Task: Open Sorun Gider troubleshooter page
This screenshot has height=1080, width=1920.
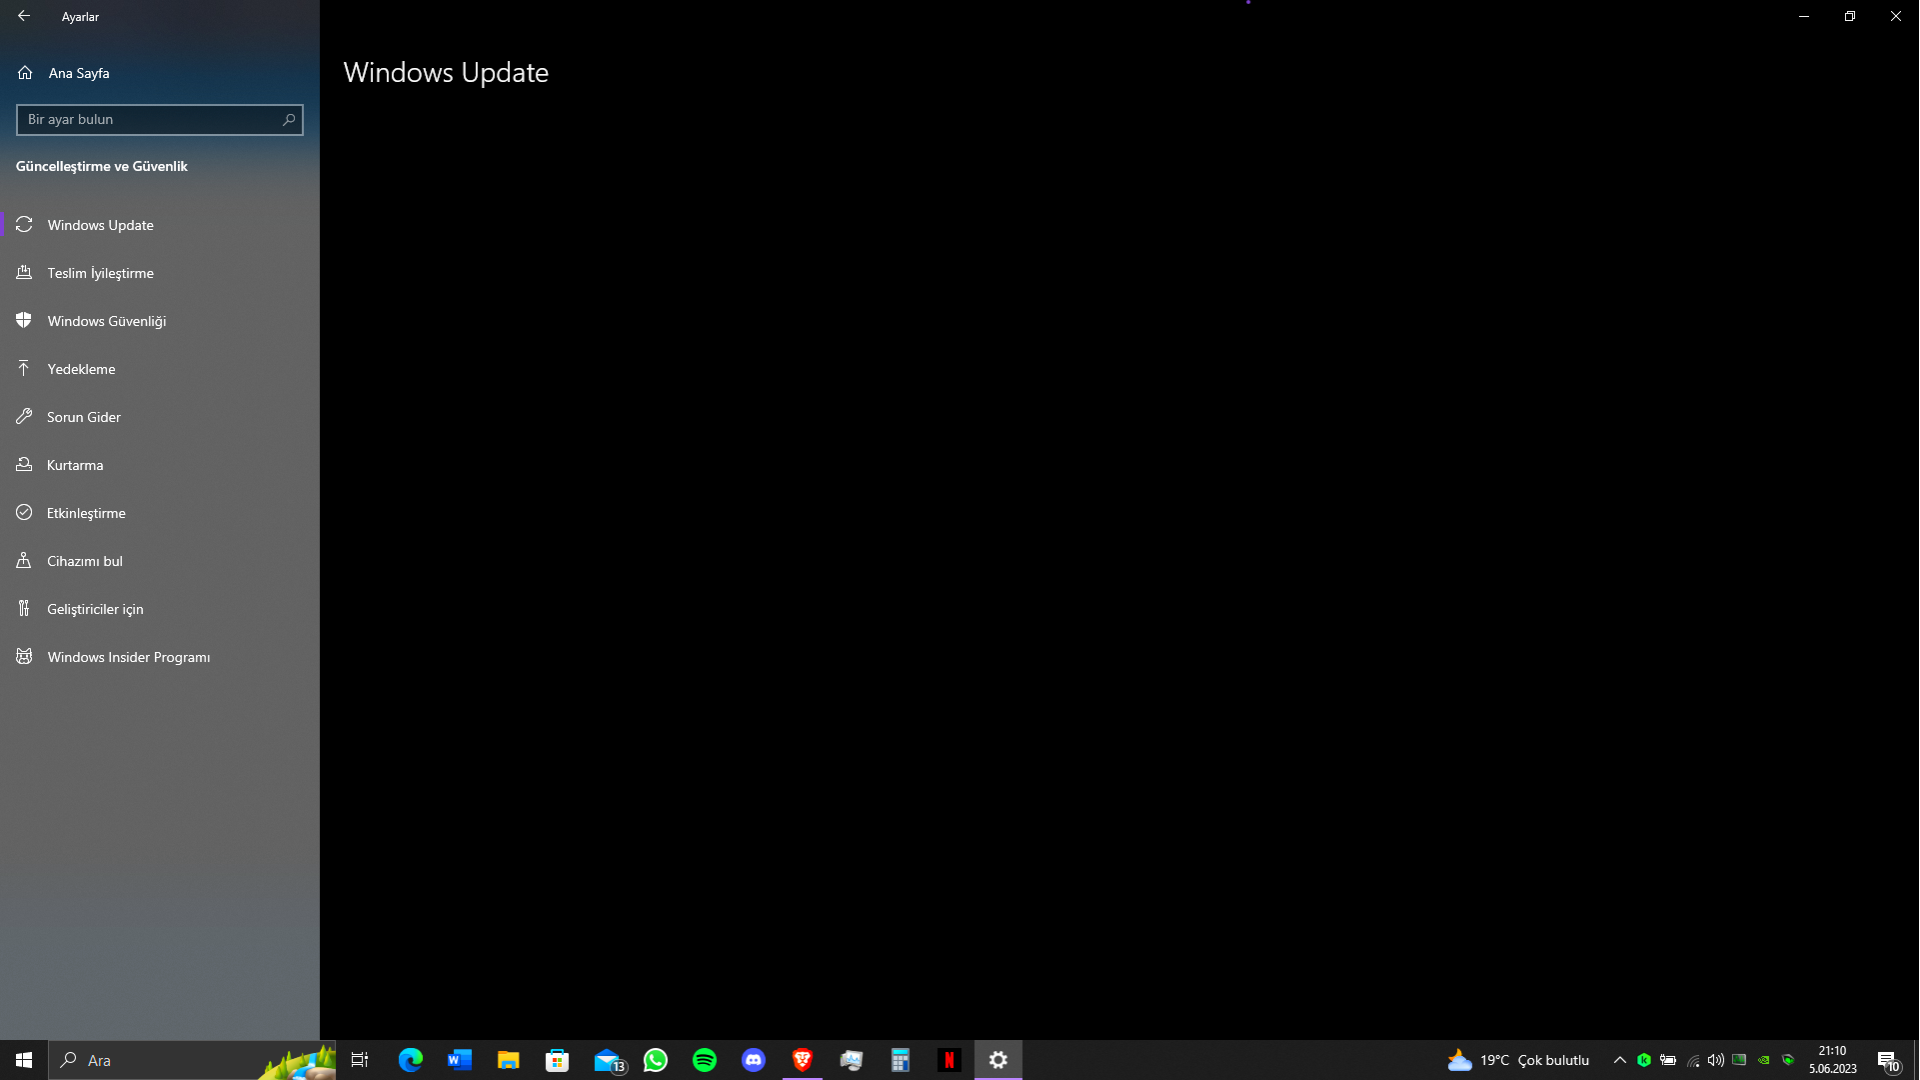Action: pos(83,417)
